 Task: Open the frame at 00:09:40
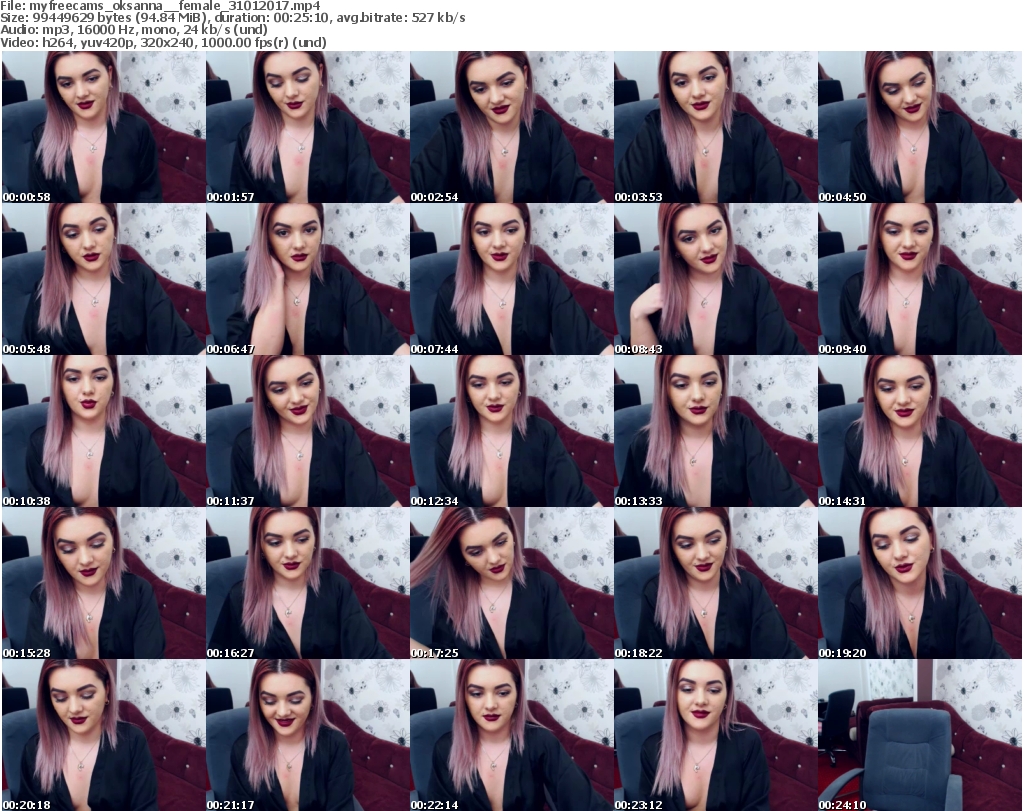(x=920, y=279)
